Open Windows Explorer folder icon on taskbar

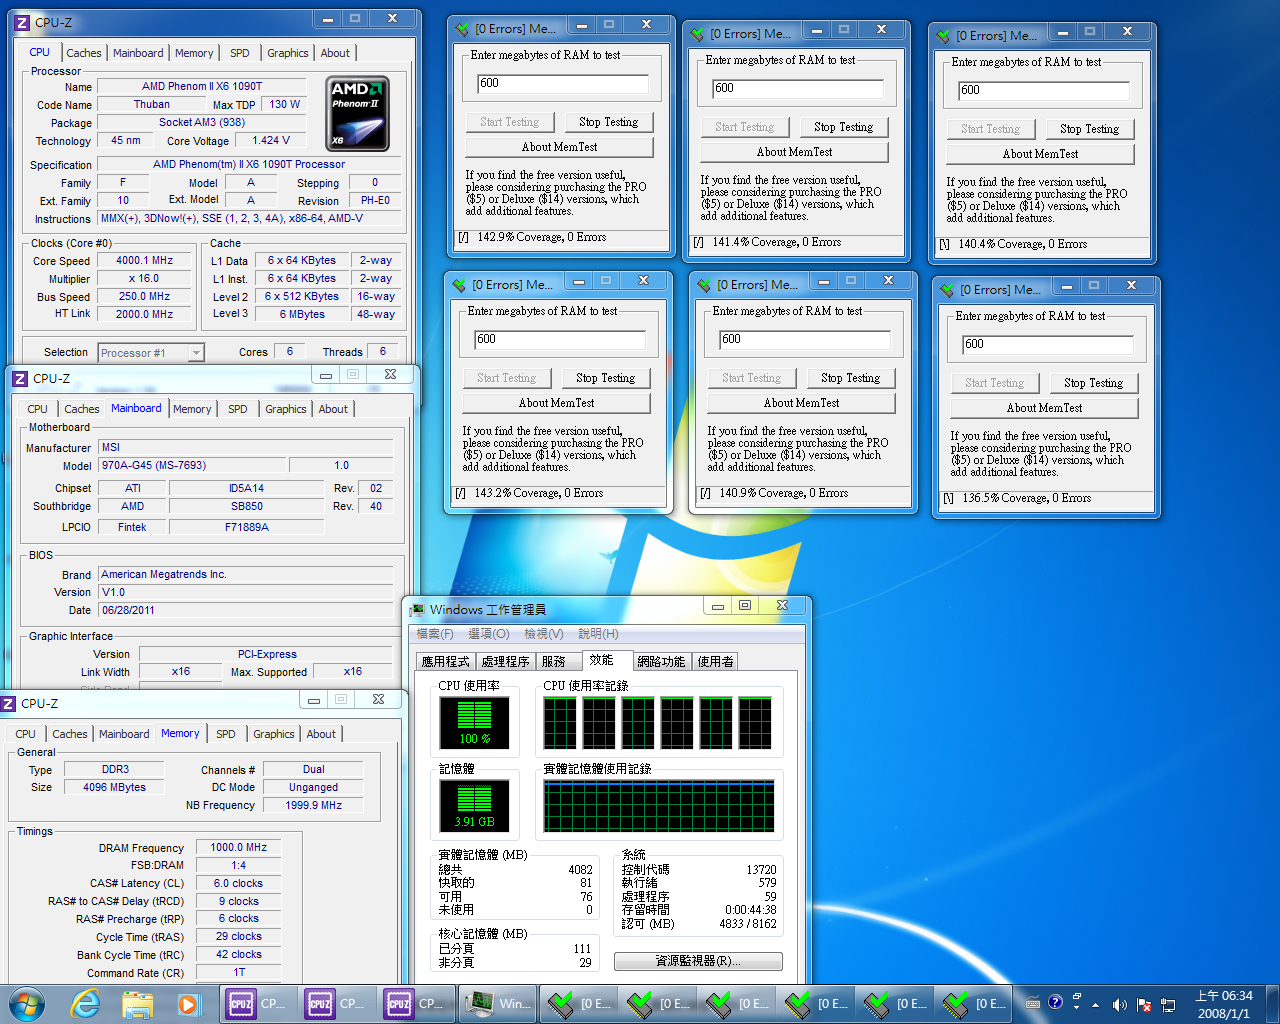[137, 1003]
